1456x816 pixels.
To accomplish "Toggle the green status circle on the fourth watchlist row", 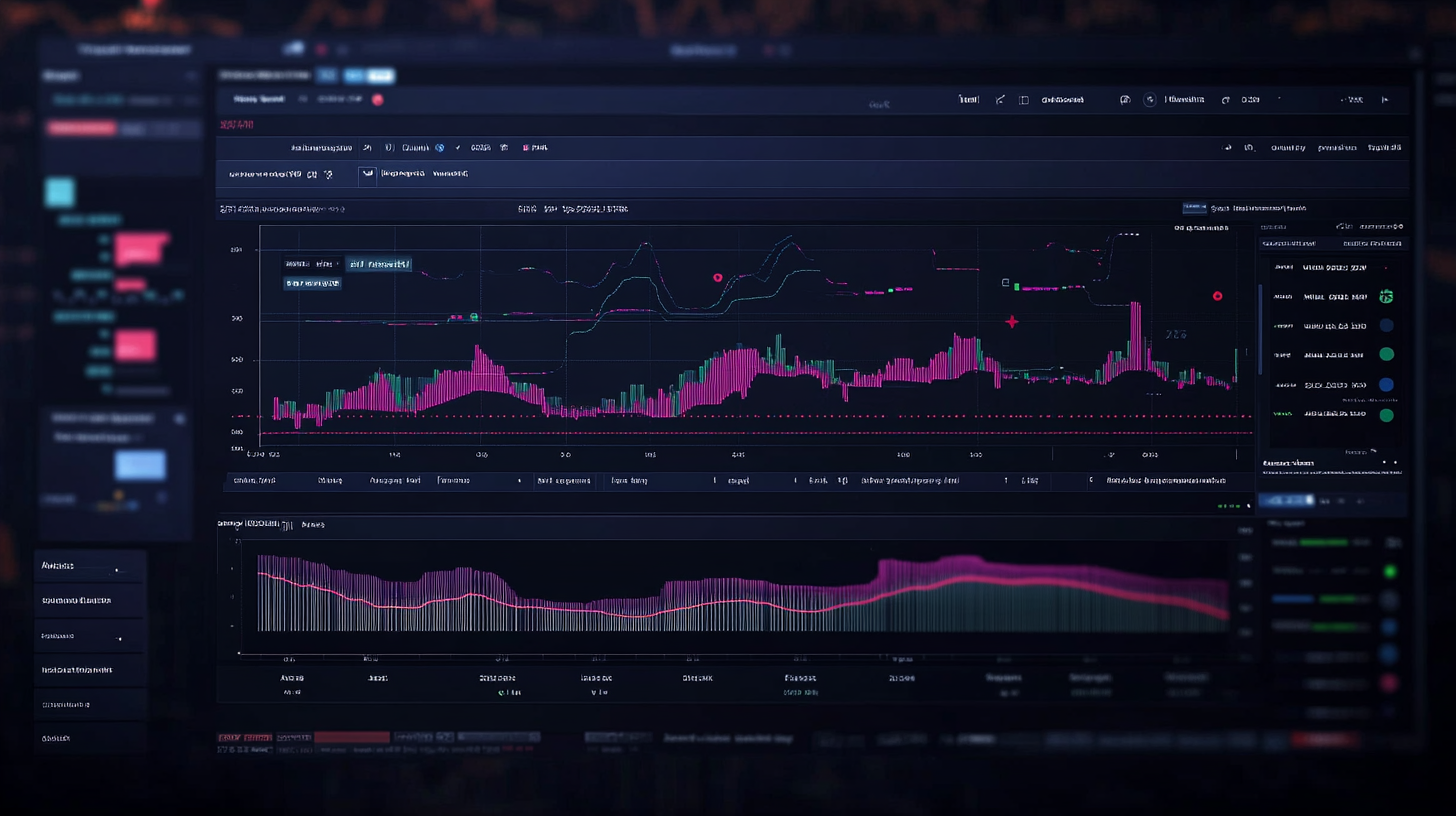I will point(1386,354).
